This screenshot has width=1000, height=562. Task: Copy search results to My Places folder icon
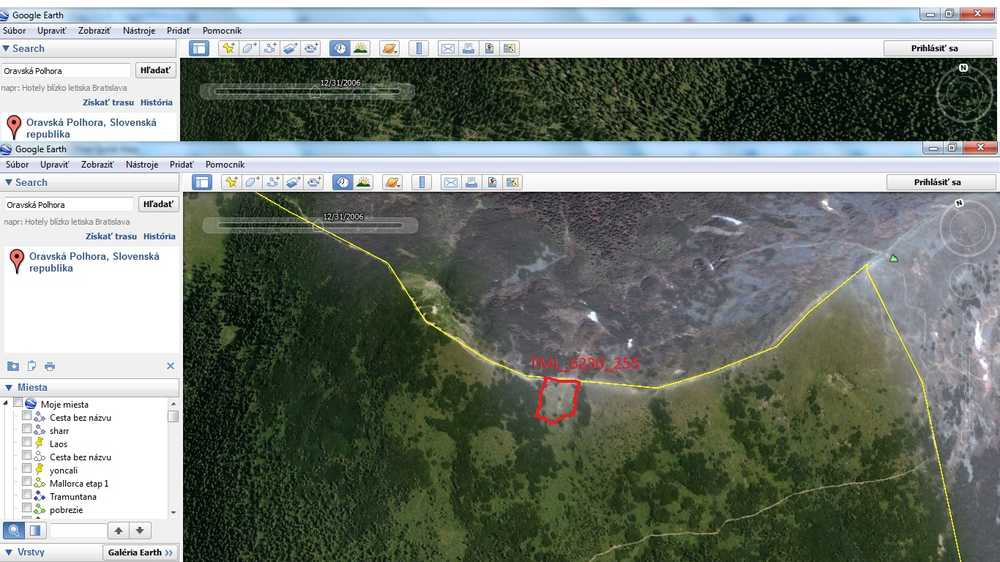point(13,366)
